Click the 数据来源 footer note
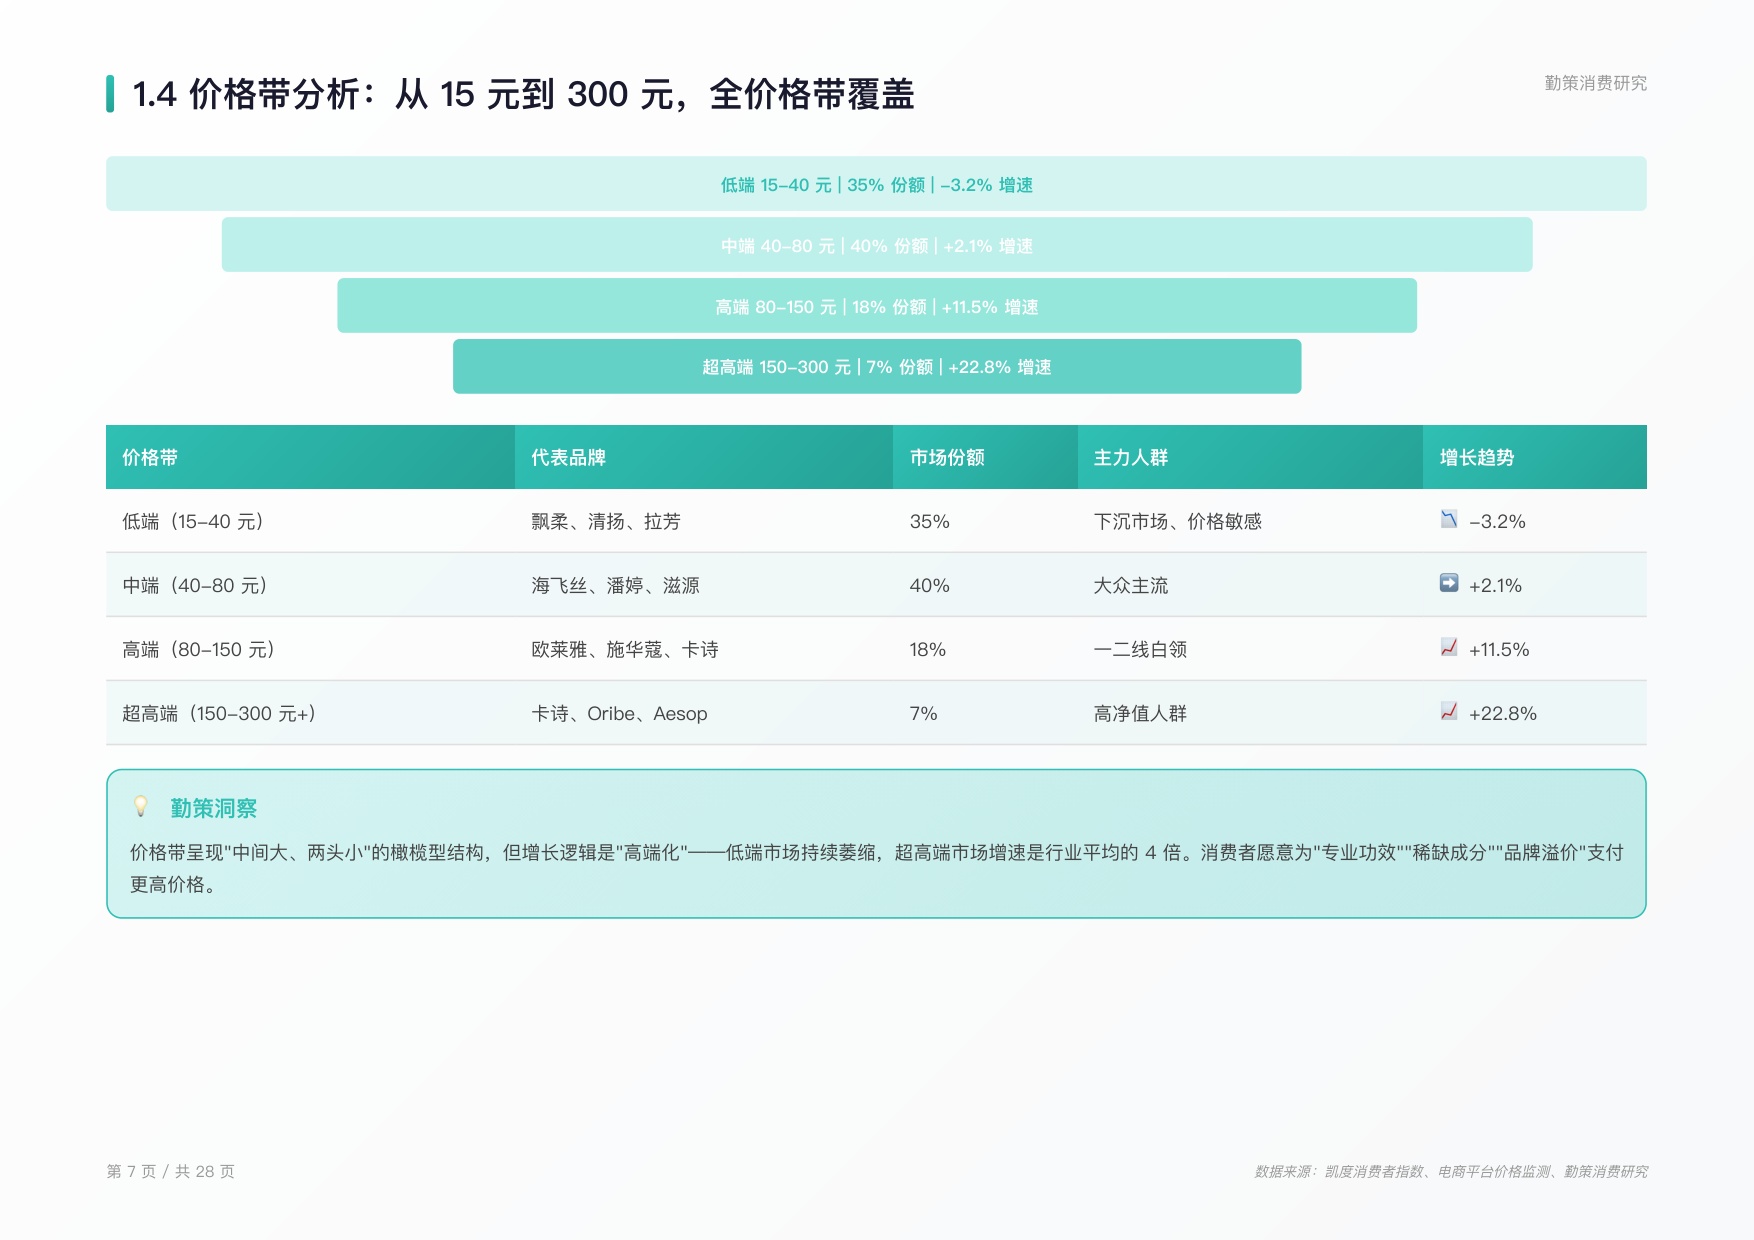 tap(1451, 1171)
